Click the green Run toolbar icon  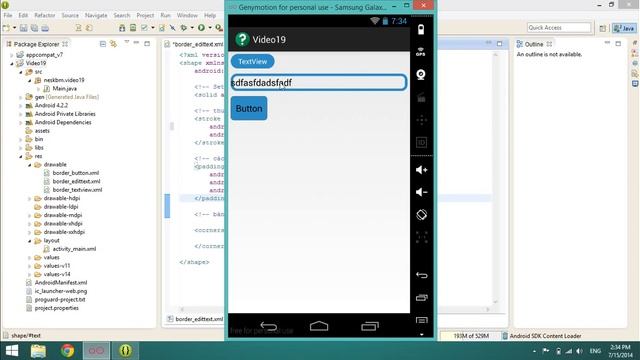point(201,28)
